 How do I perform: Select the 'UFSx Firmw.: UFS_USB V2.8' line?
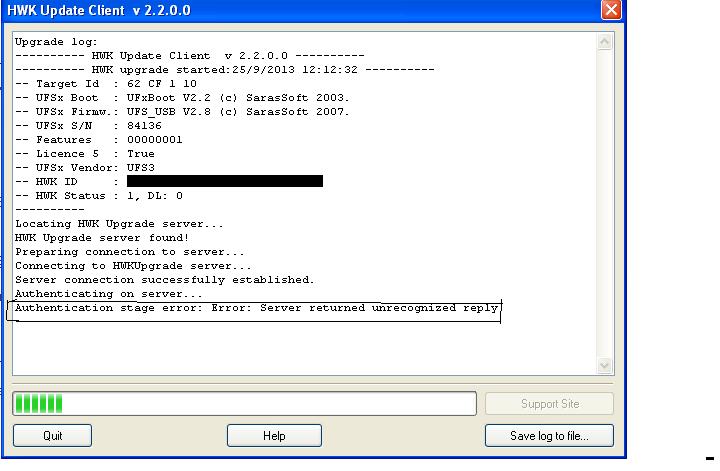(182, 112)
